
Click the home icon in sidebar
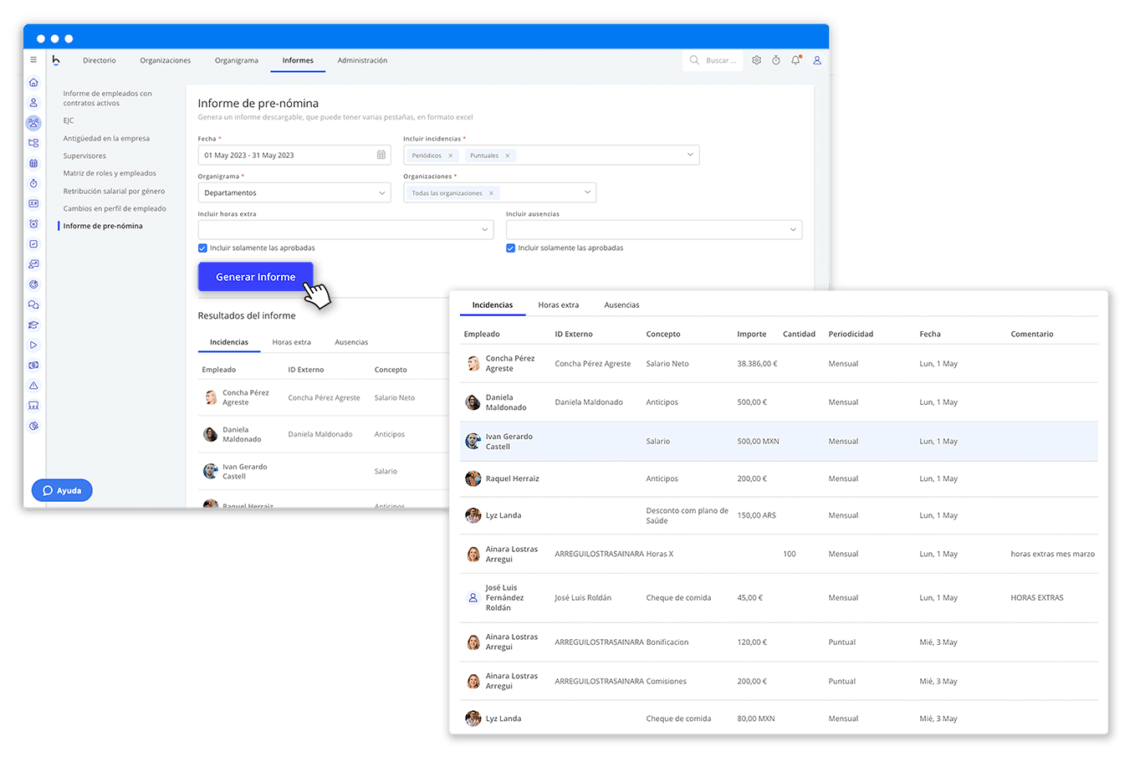33,82
